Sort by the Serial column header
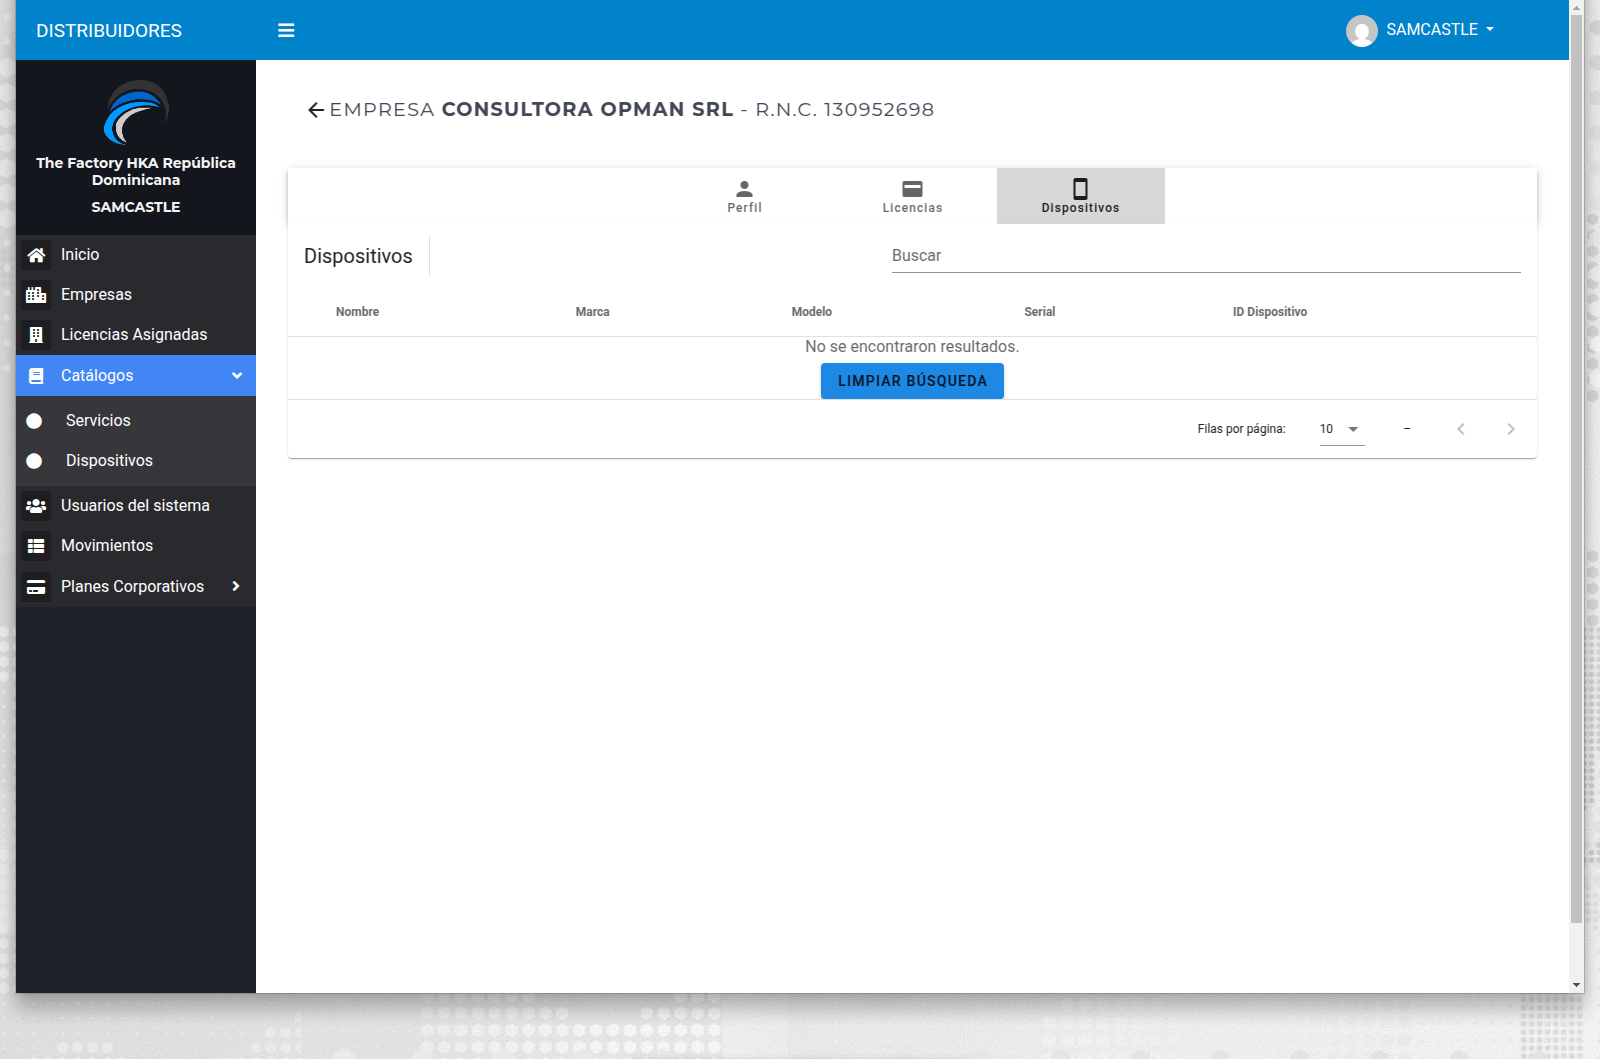 click(x=1039, y=312)
